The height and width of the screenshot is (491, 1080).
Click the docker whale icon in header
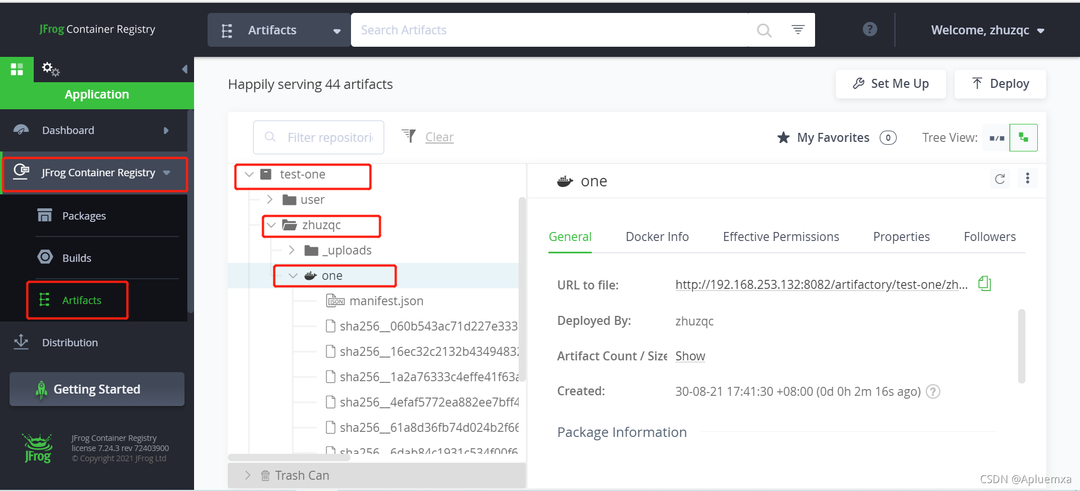tap(564, 181)
